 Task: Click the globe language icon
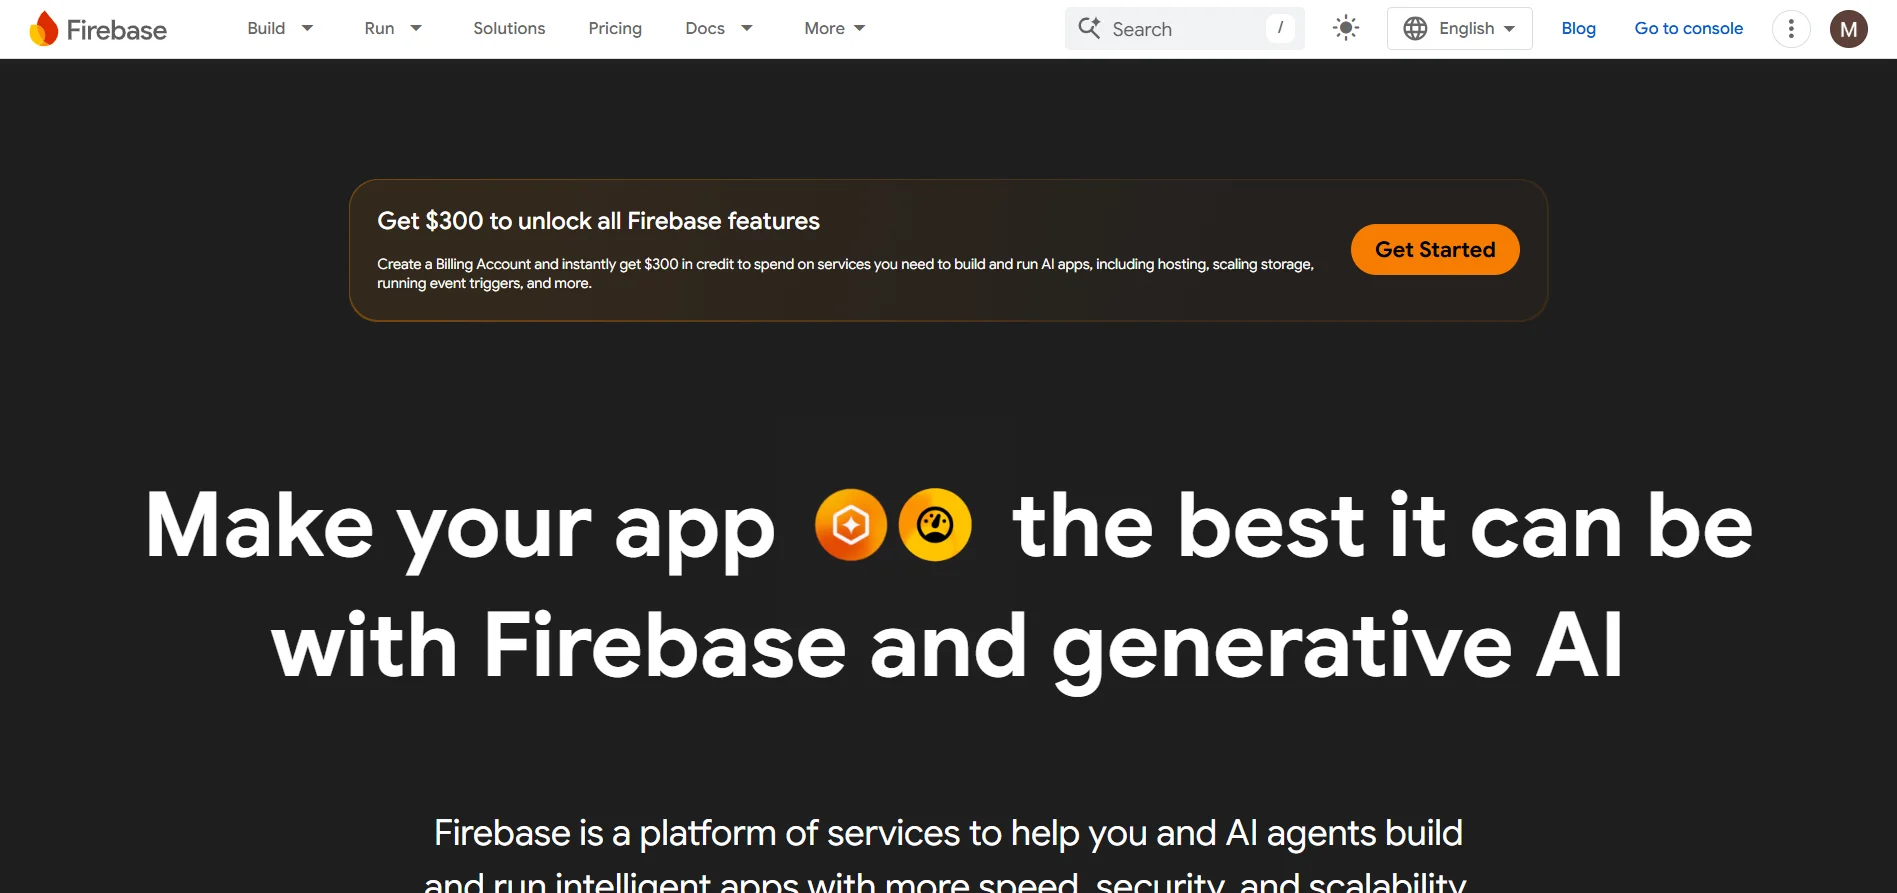tap(1415, 28)
